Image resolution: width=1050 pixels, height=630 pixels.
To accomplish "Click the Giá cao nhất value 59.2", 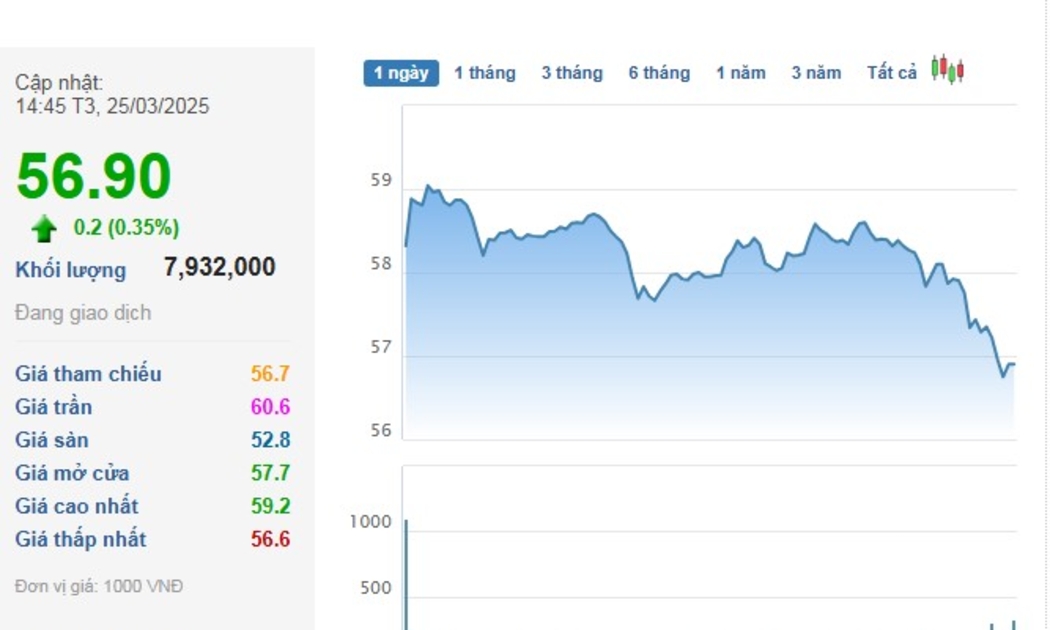I will (270, 506).
